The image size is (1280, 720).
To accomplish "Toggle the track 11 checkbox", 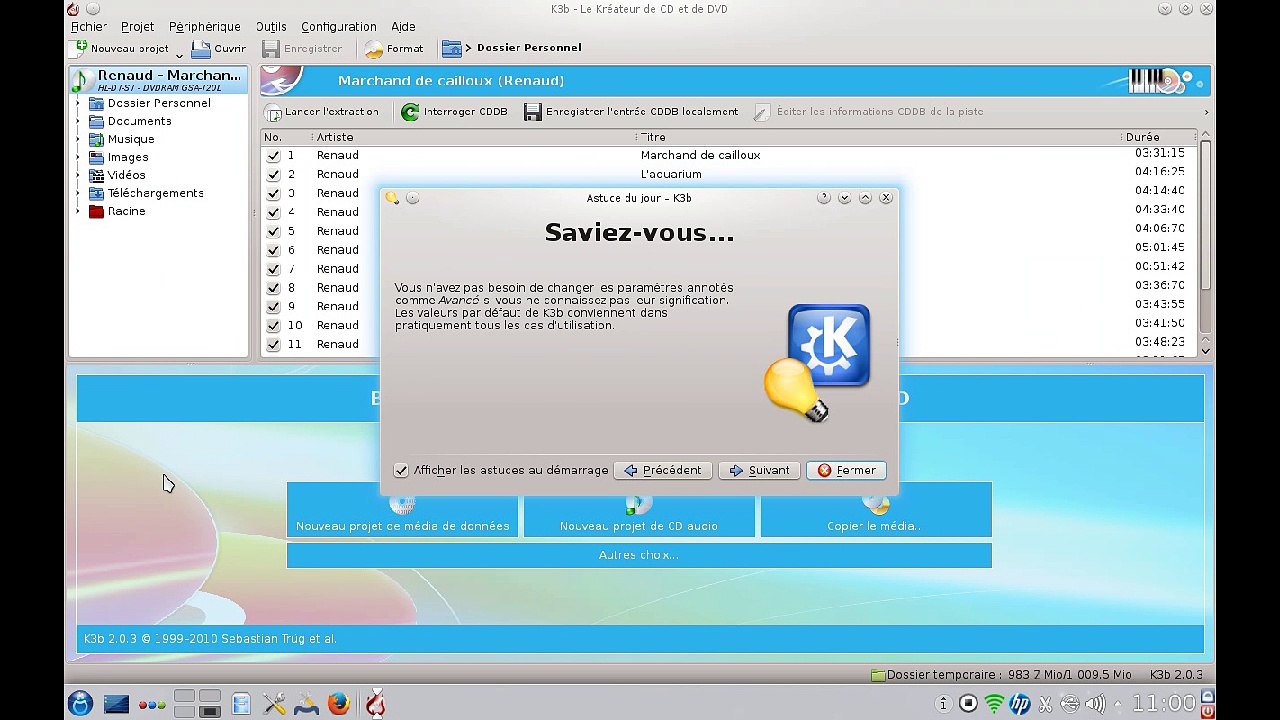I will [x=273, y=344].
